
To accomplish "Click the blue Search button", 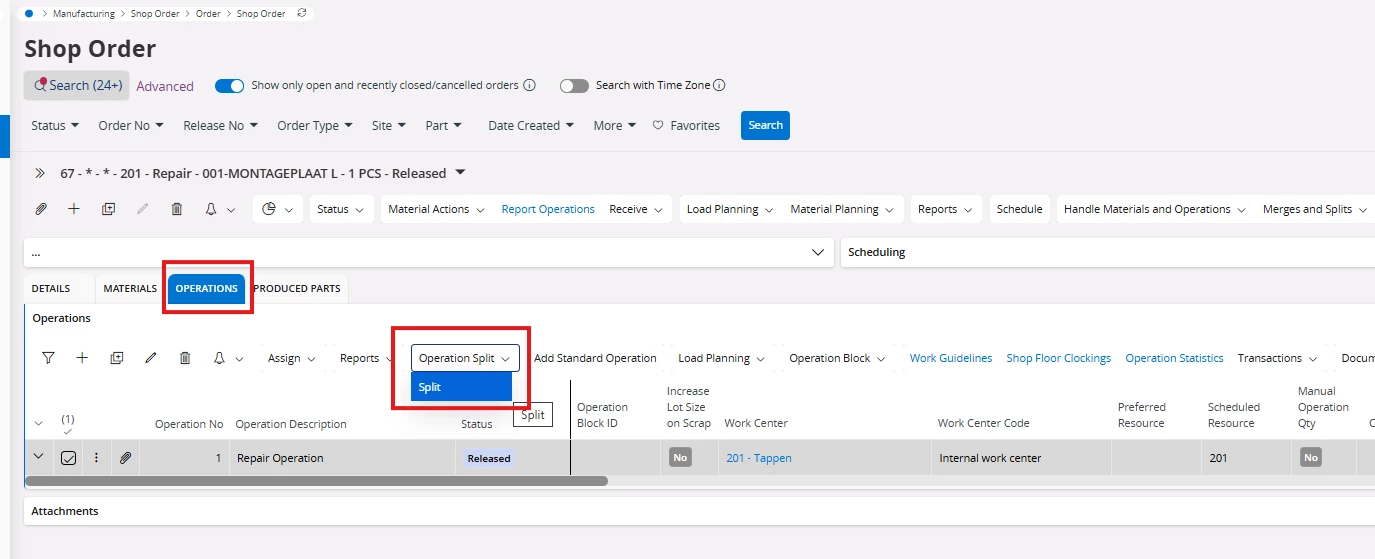I will pos(765,125).
